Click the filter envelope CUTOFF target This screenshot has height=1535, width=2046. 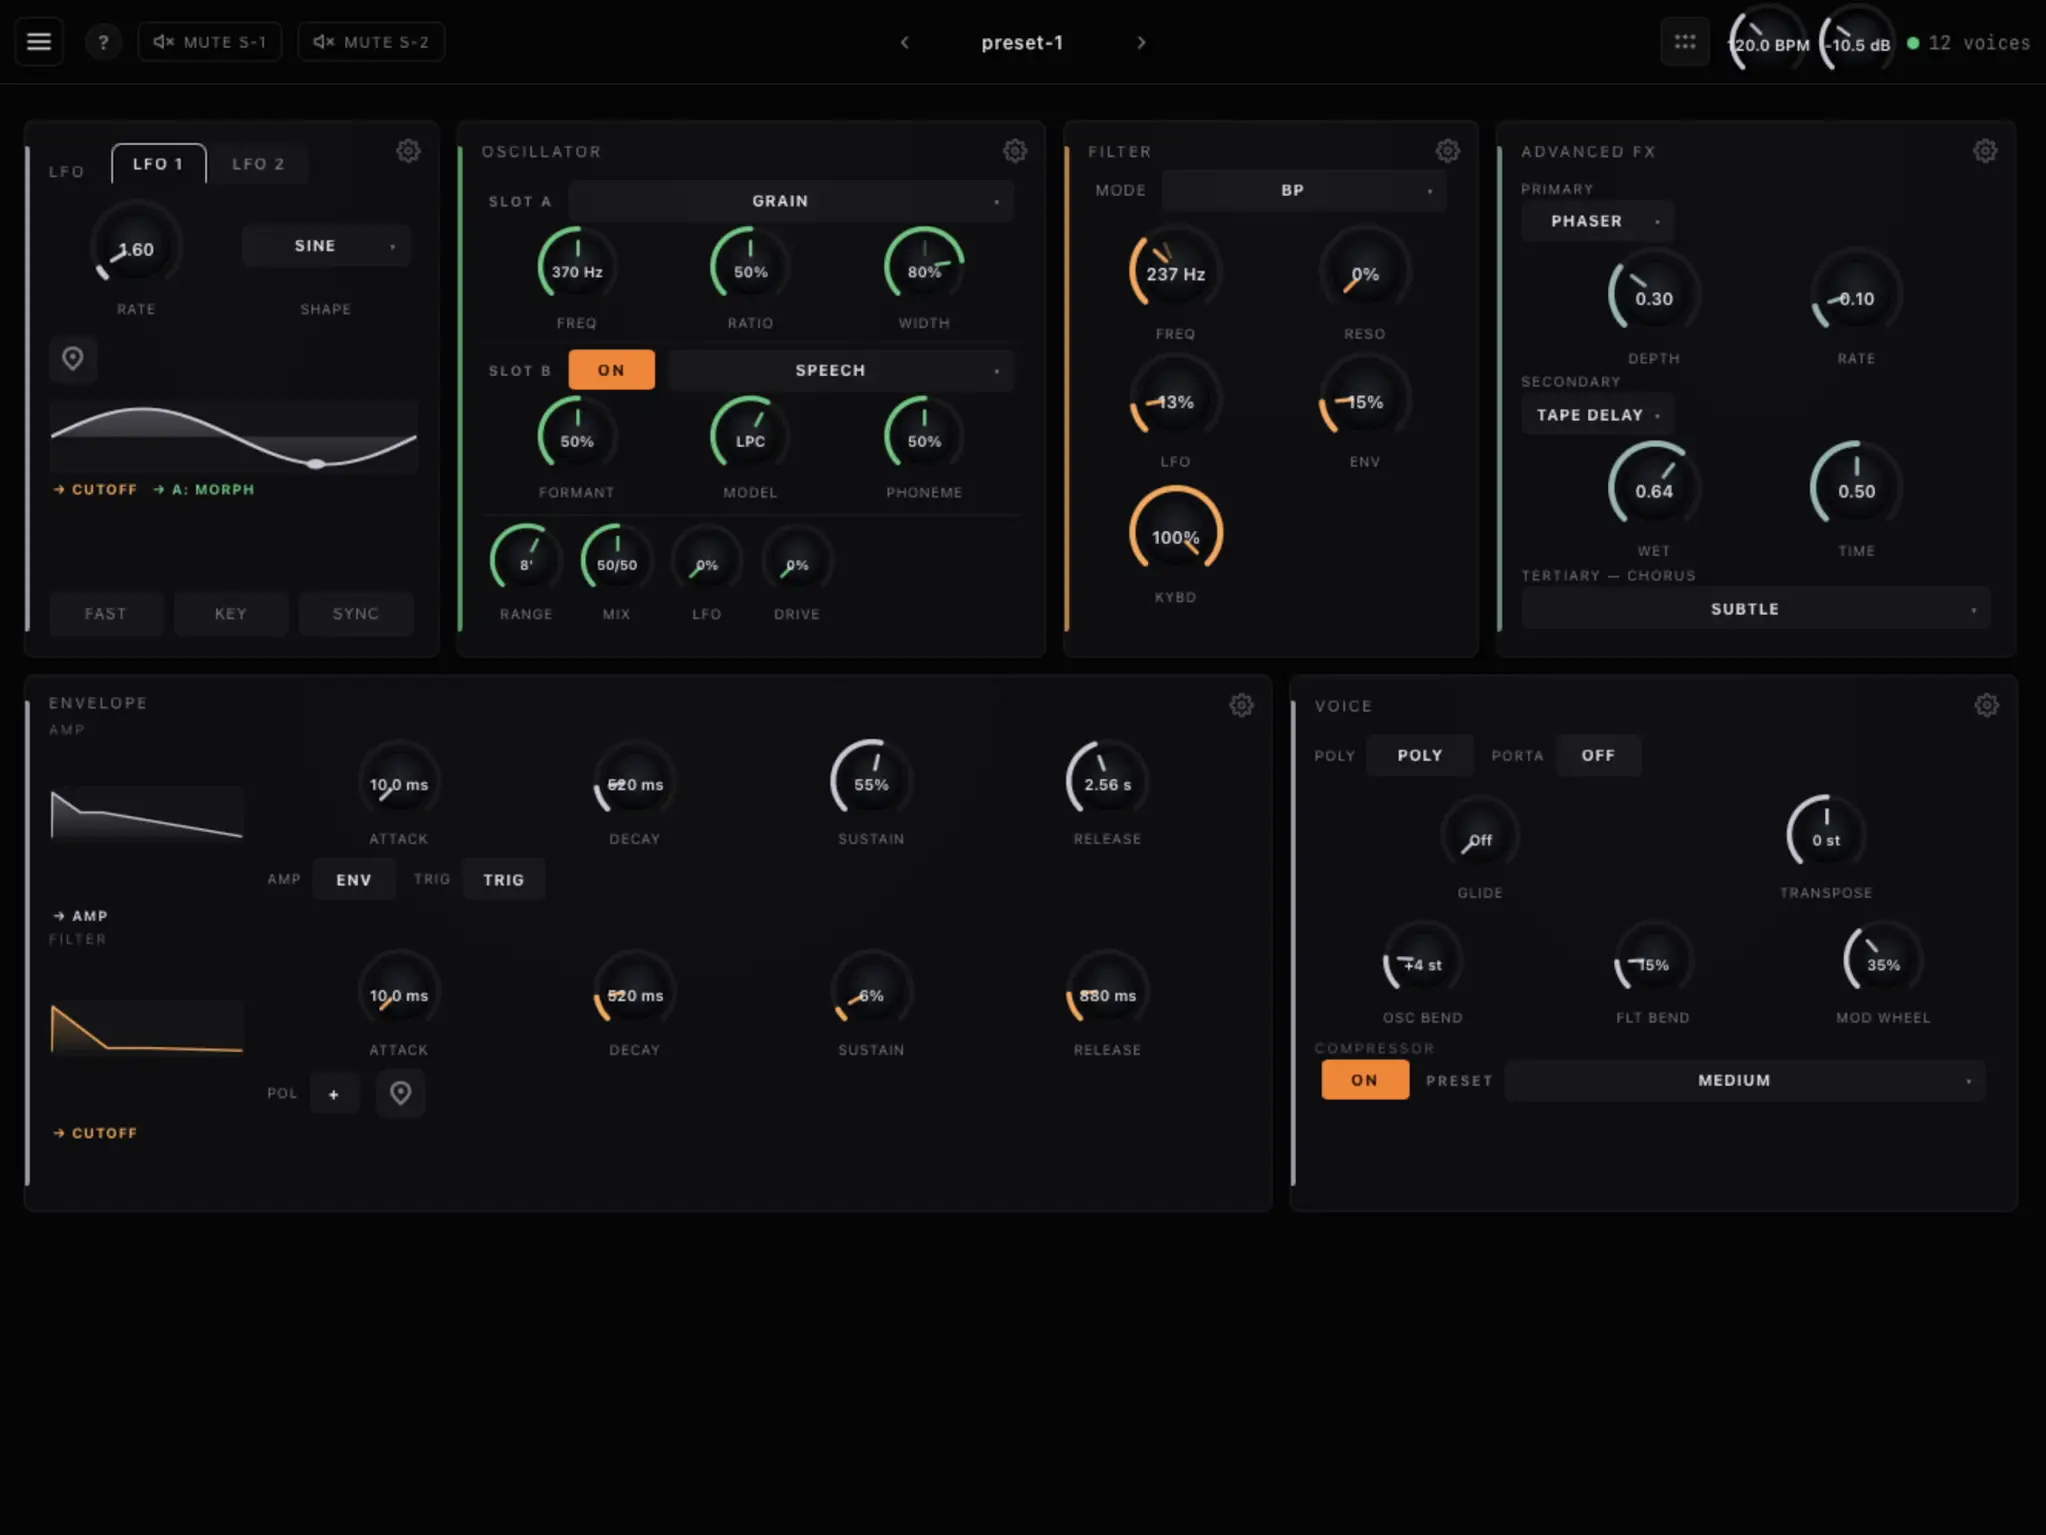click(x=95, y=1133)
